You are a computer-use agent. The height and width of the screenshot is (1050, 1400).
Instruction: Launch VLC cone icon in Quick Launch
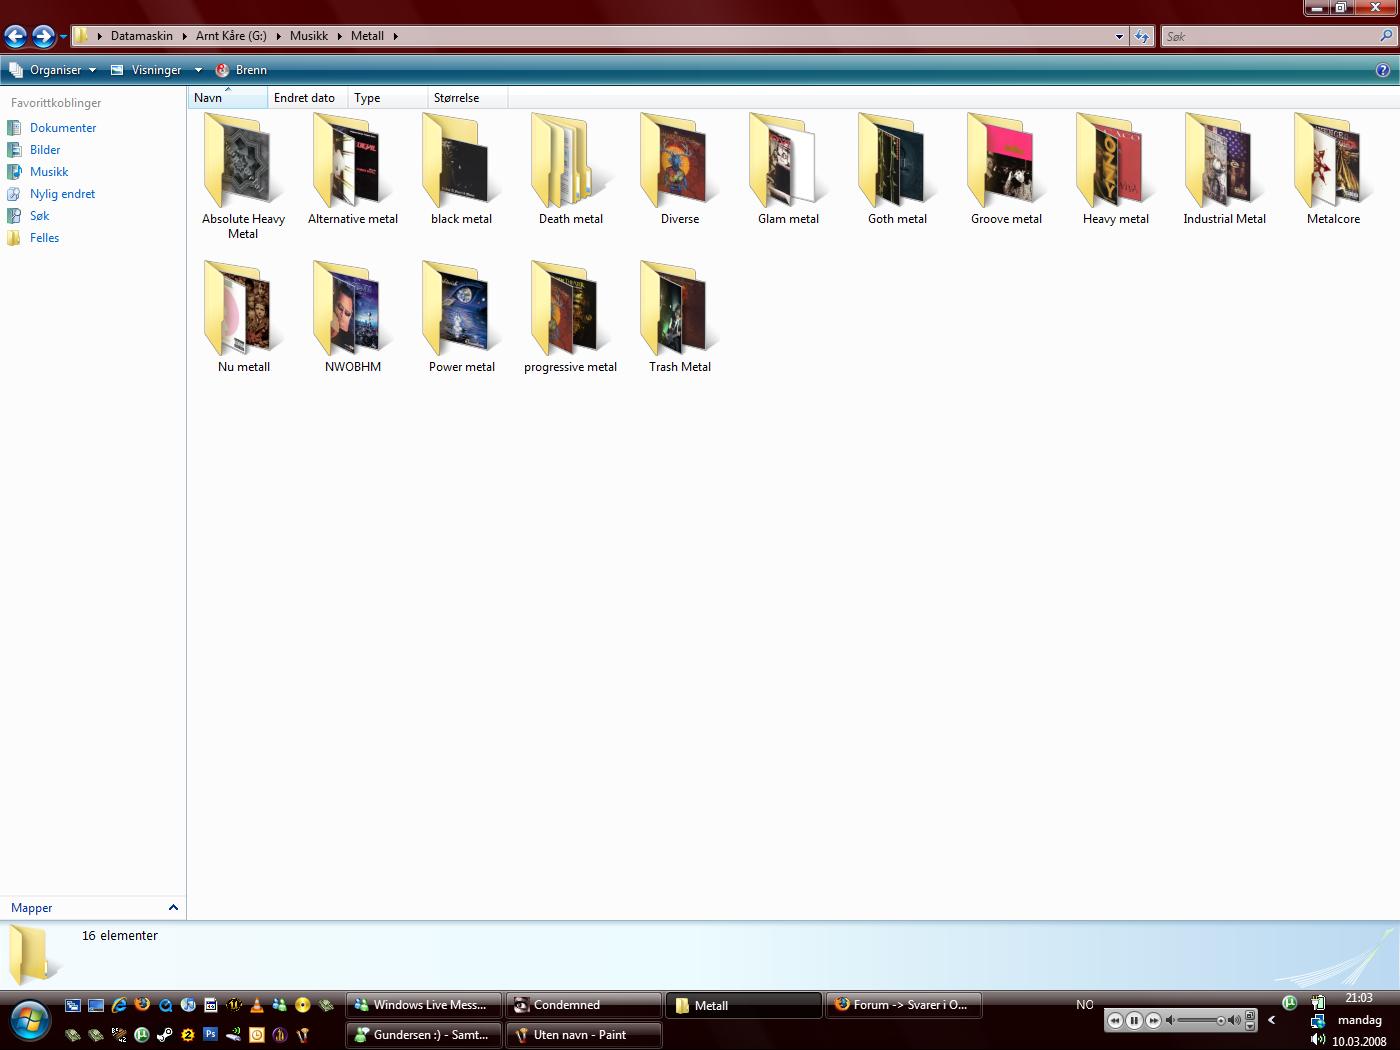pyautogui.click(x=257, y=1005)
